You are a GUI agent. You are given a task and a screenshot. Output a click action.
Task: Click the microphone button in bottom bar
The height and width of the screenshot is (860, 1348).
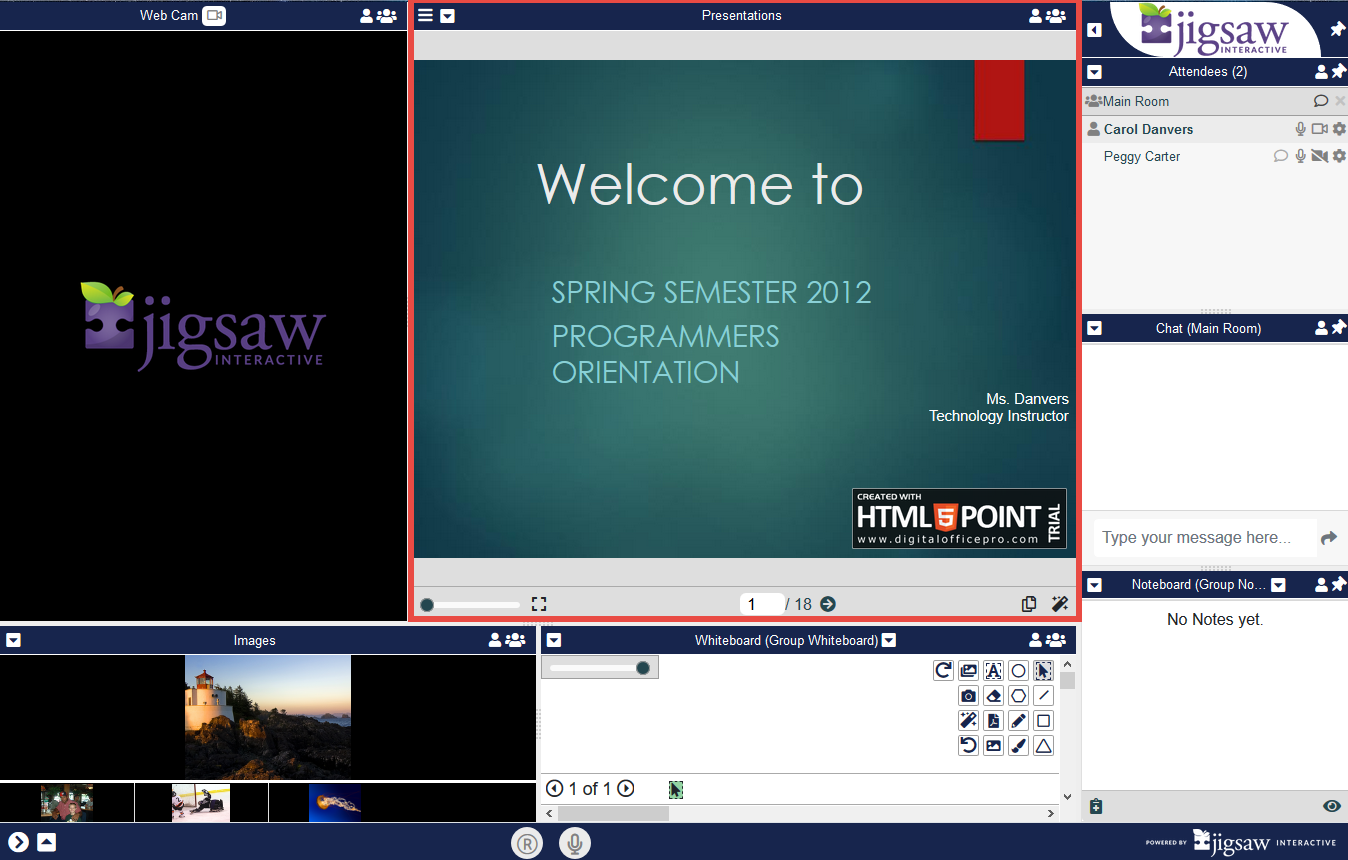coord(574,843)
